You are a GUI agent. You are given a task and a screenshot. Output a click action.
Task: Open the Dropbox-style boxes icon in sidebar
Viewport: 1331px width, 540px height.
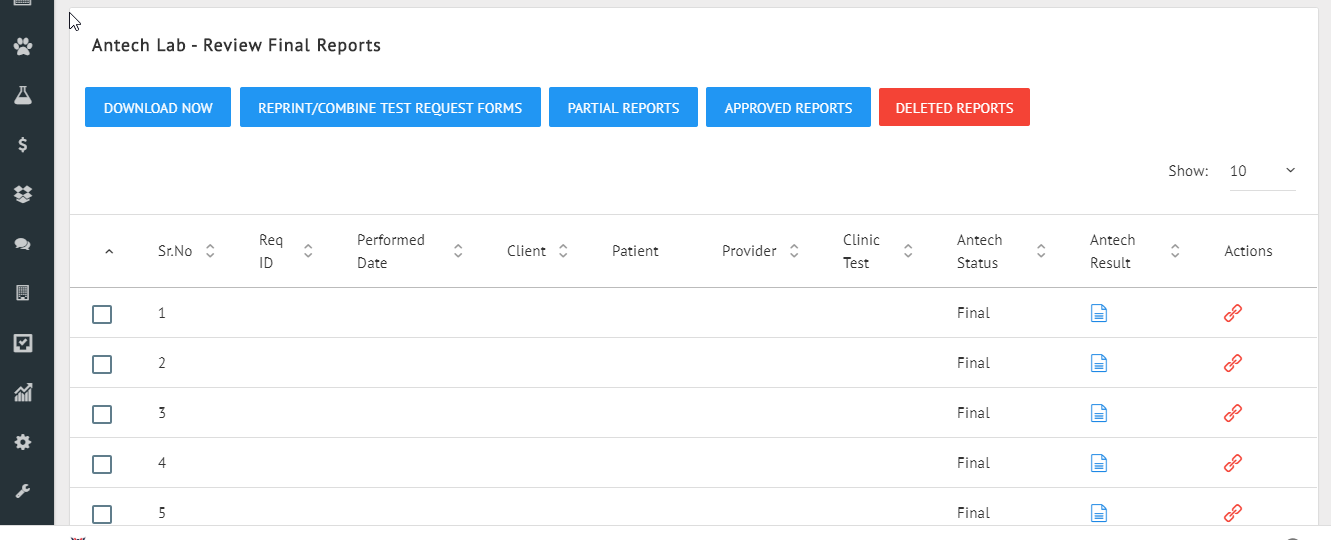click(22, 194)
